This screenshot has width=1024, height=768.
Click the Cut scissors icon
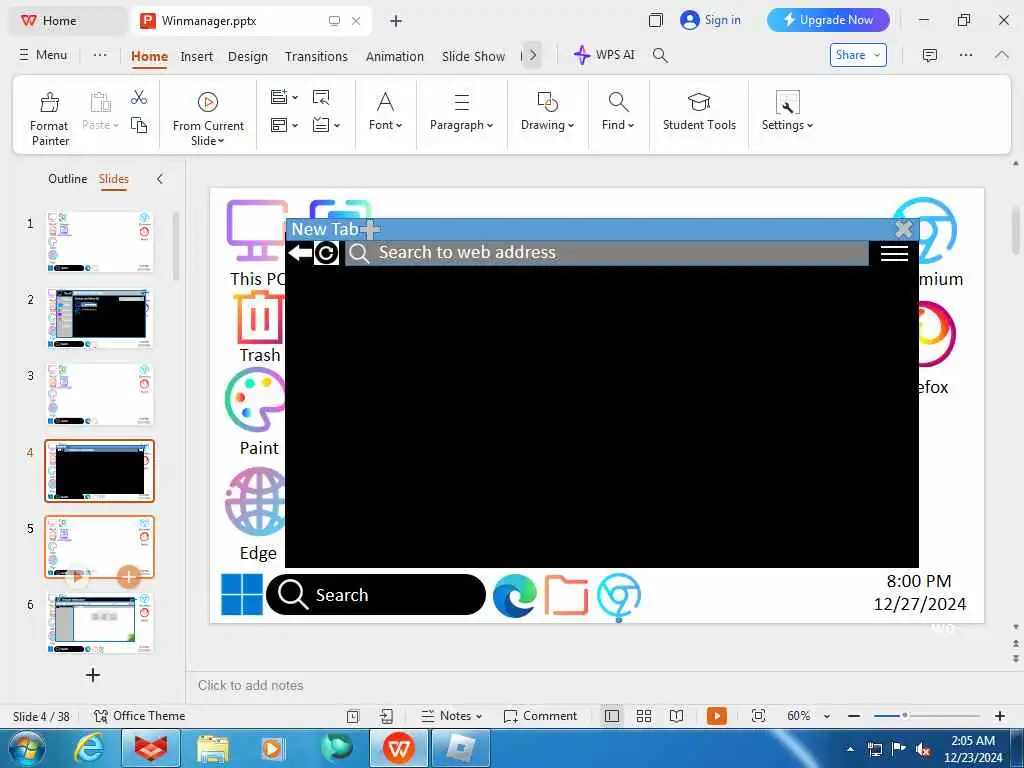coord(138,98)
